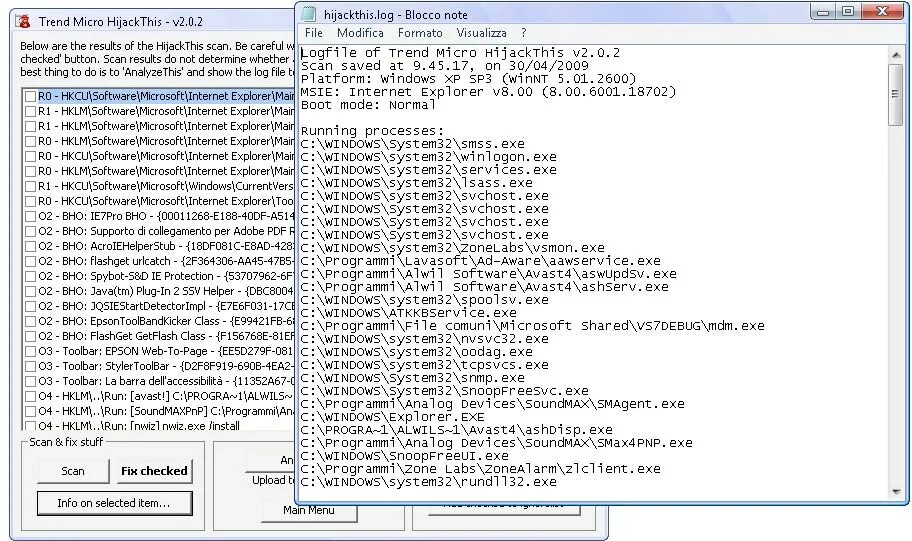Click the 'Platform: Windows XP SP3' line
Screen dimensions: 912x541
pos(468,79)
